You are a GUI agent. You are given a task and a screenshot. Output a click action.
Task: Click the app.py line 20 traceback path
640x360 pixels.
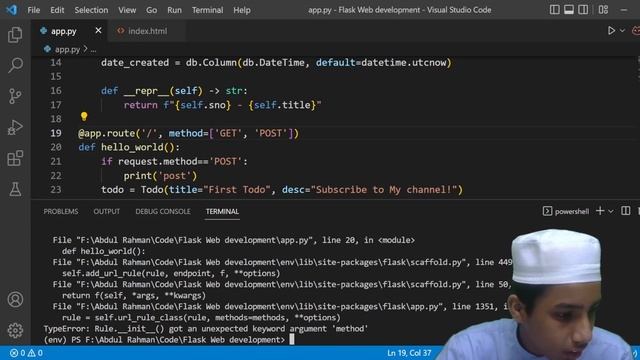[233, 240]
